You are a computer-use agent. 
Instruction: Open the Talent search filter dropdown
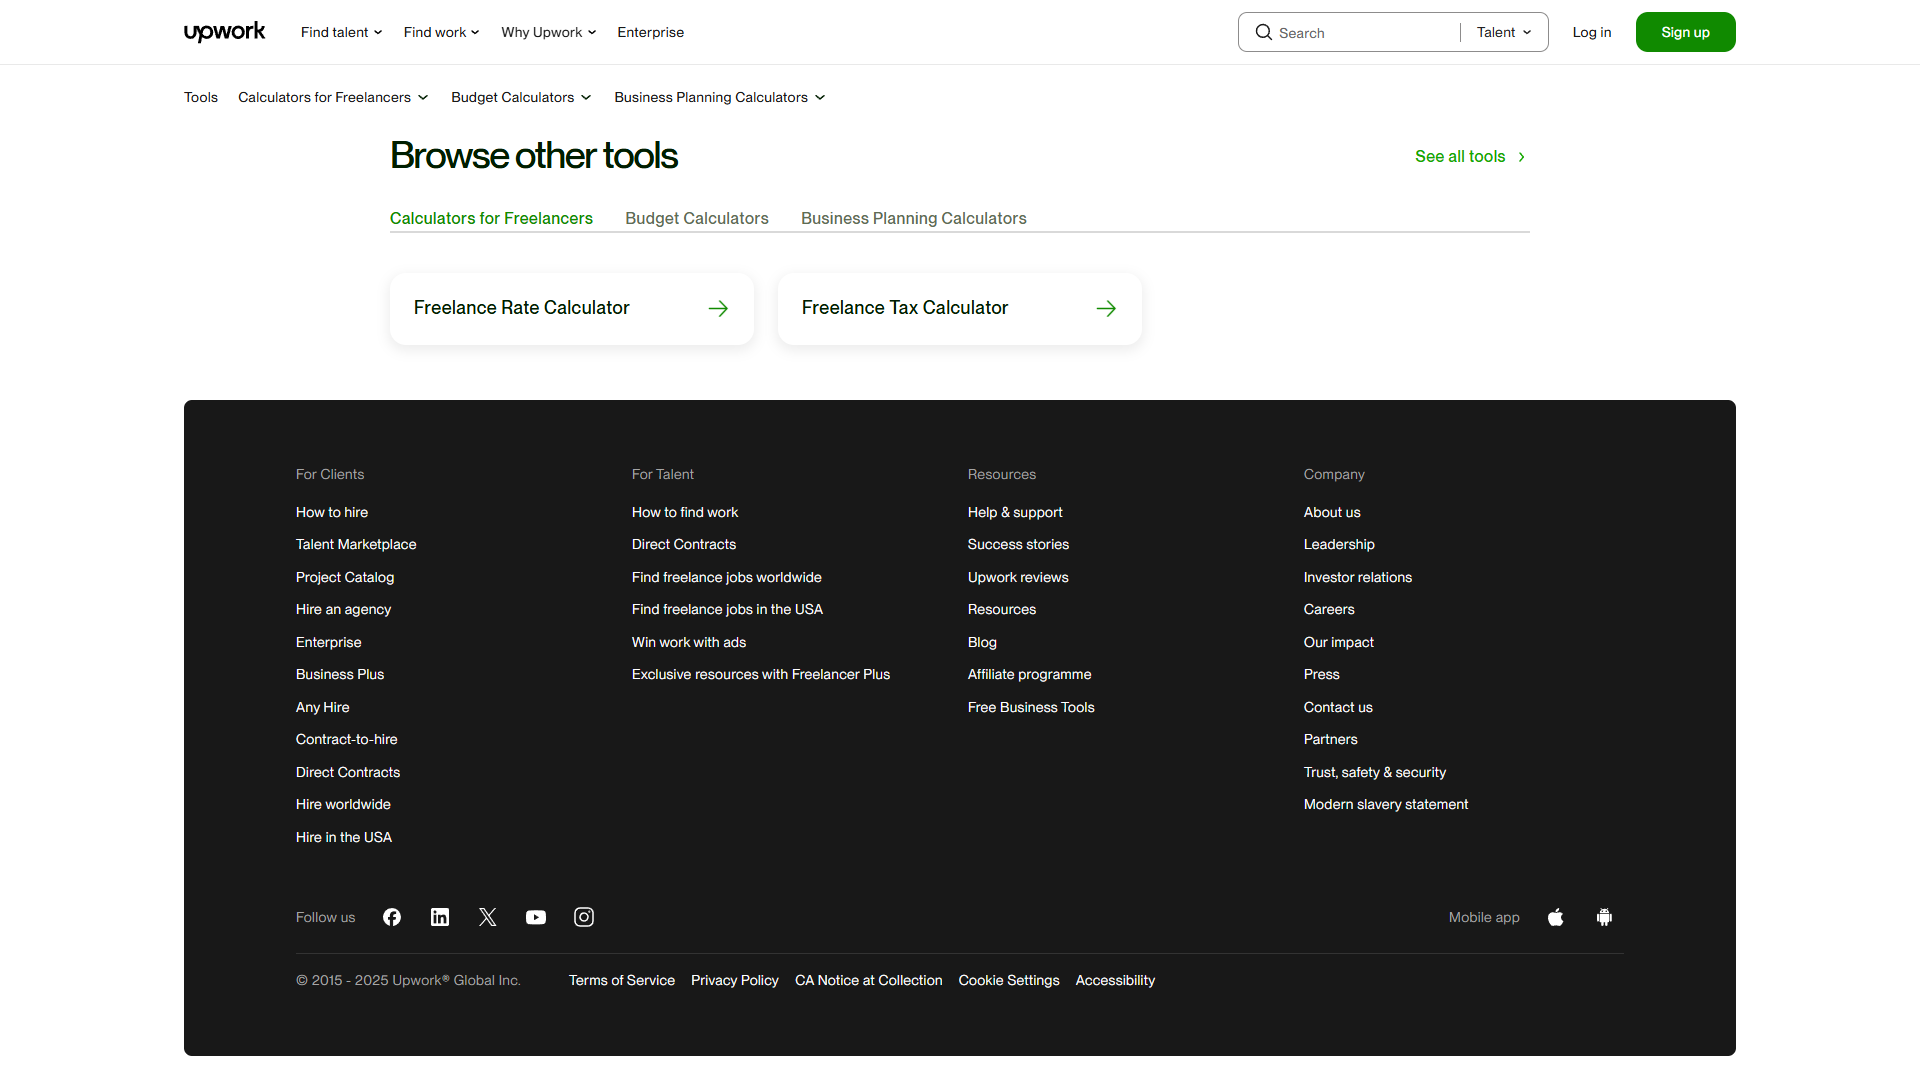coord(1502,32)
